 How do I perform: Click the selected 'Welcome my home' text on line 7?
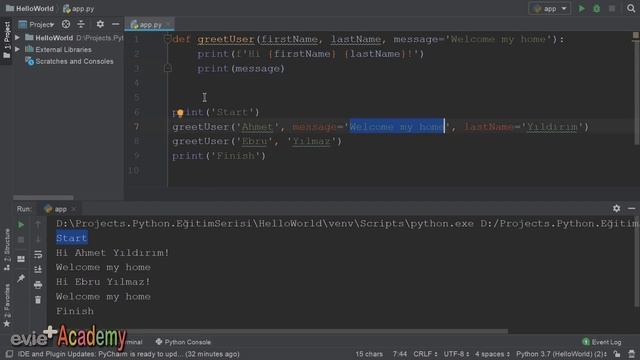[x=397, y=127]
